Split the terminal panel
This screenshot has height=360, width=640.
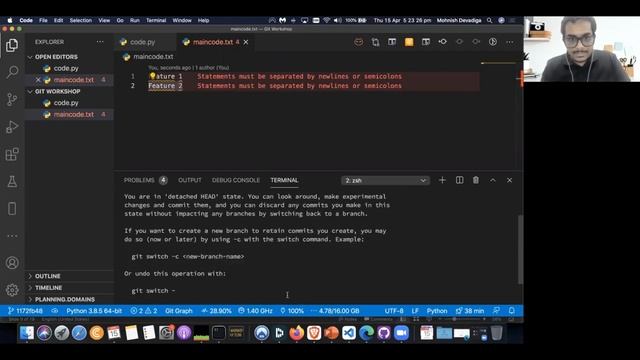click(x=459, y=180)
